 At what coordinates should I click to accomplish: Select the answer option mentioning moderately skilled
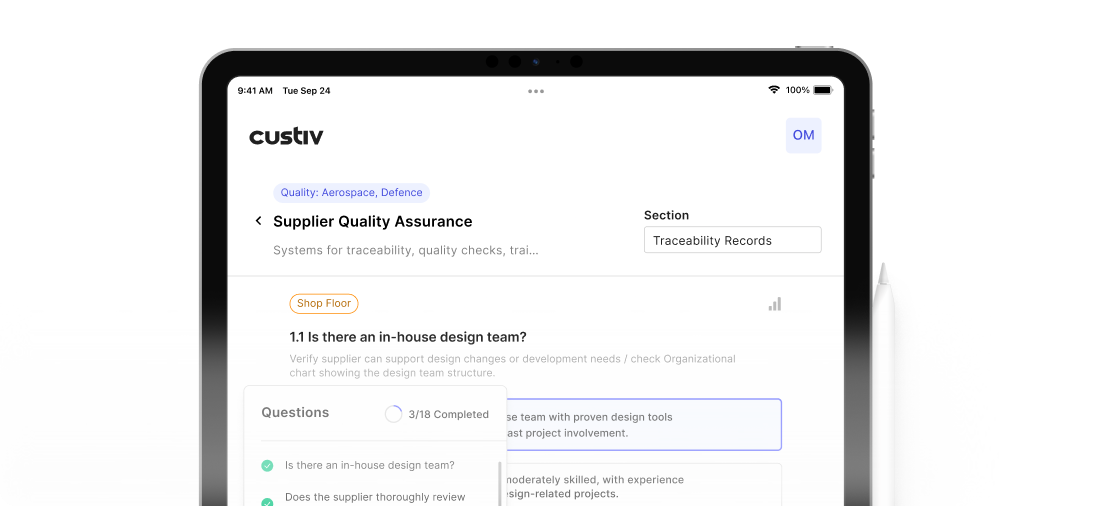(642, 485)
